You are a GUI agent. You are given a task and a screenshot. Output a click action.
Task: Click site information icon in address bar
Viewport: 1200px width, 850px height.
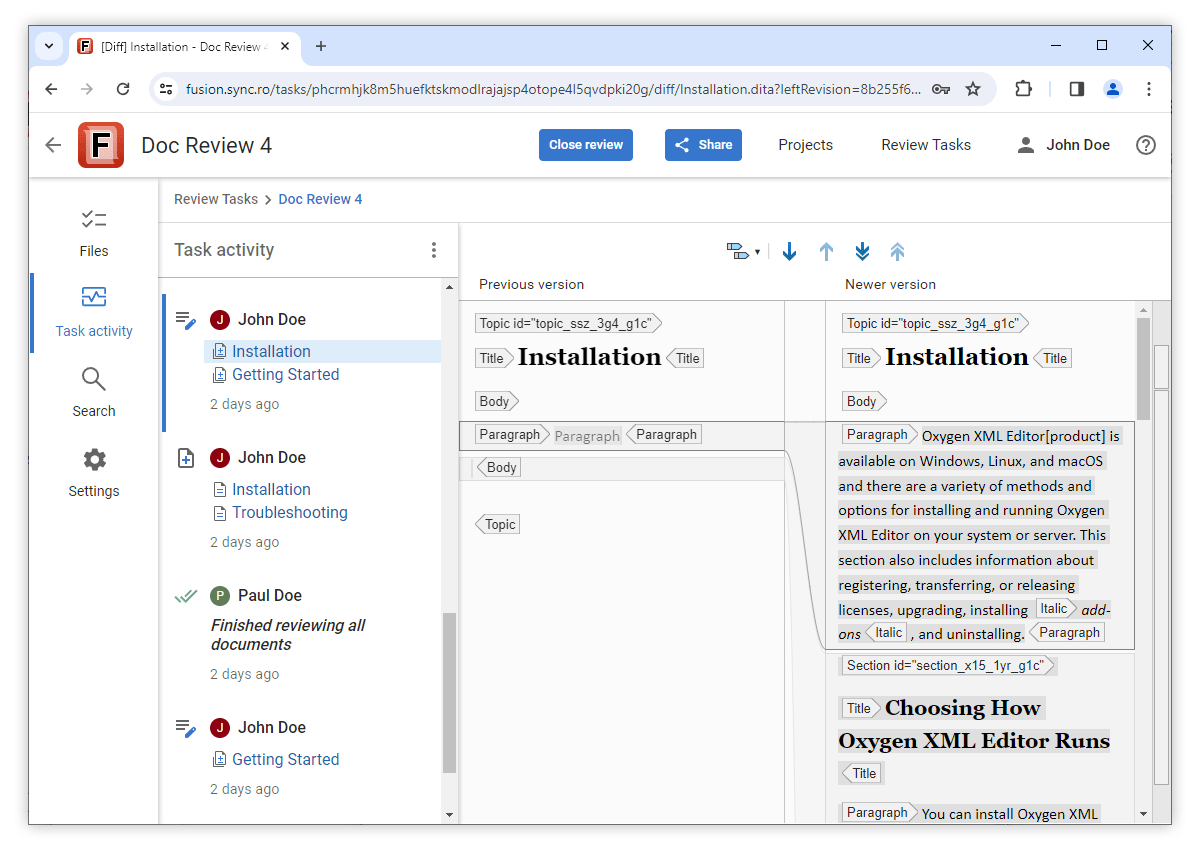pos(167,89)
